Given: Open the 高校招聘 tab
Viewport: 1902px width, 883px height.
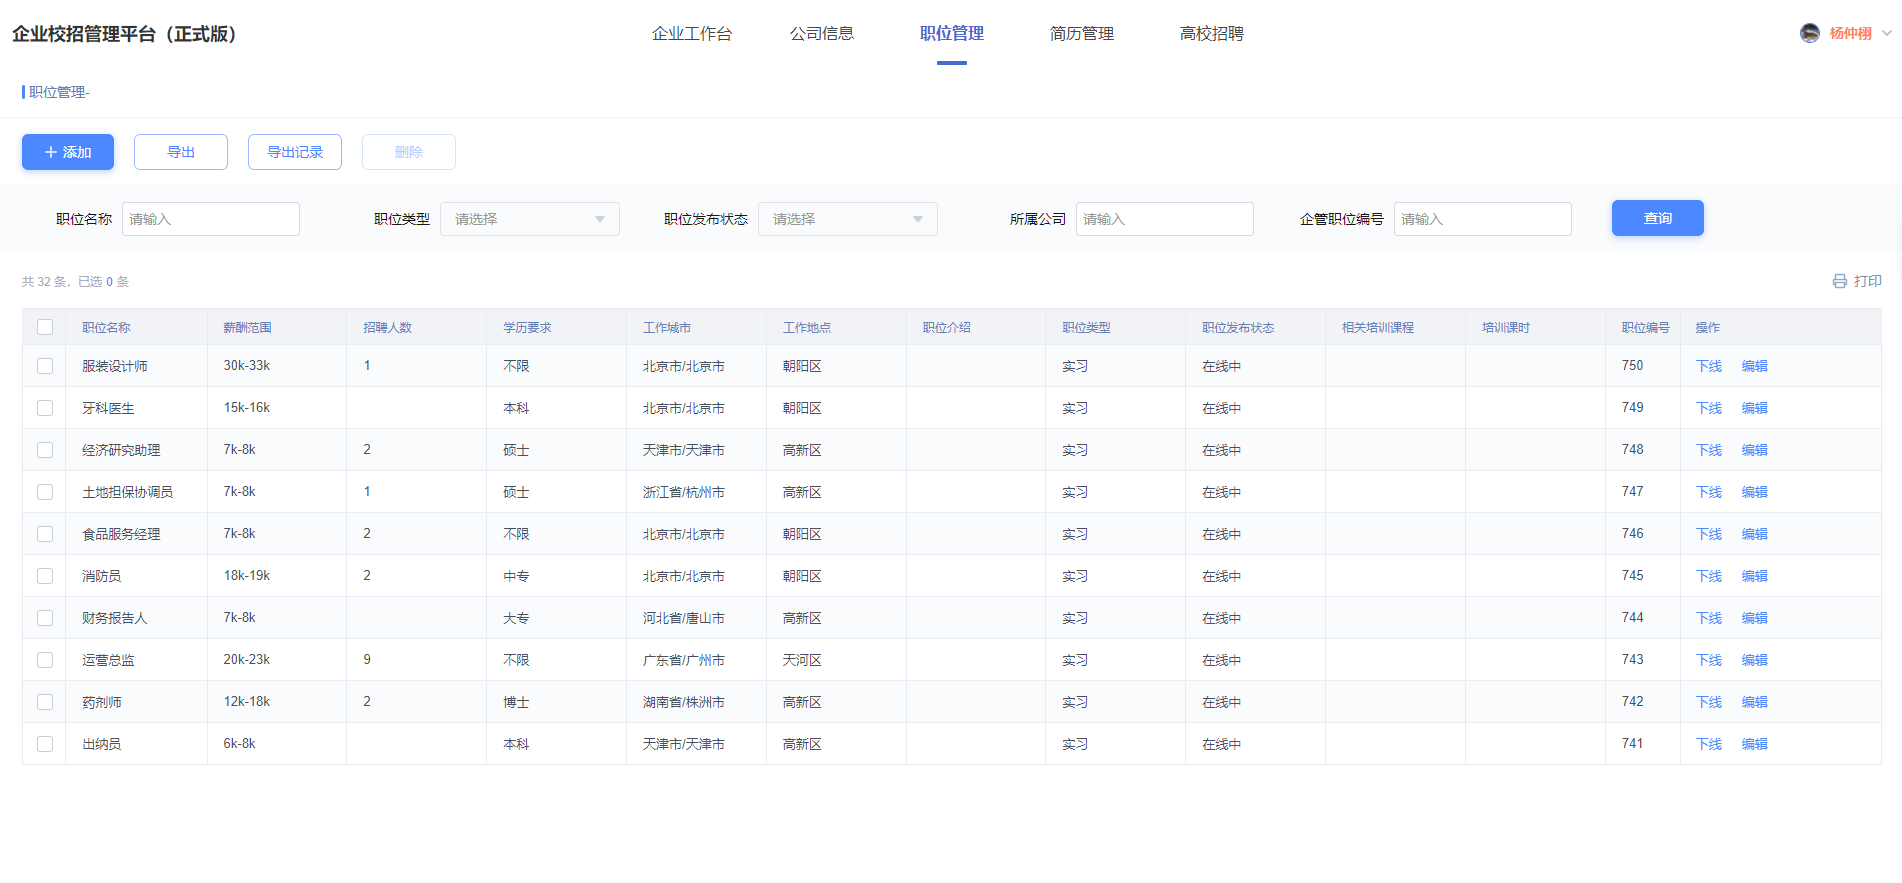Looking at the screenshot, I should click(1211, 34).
